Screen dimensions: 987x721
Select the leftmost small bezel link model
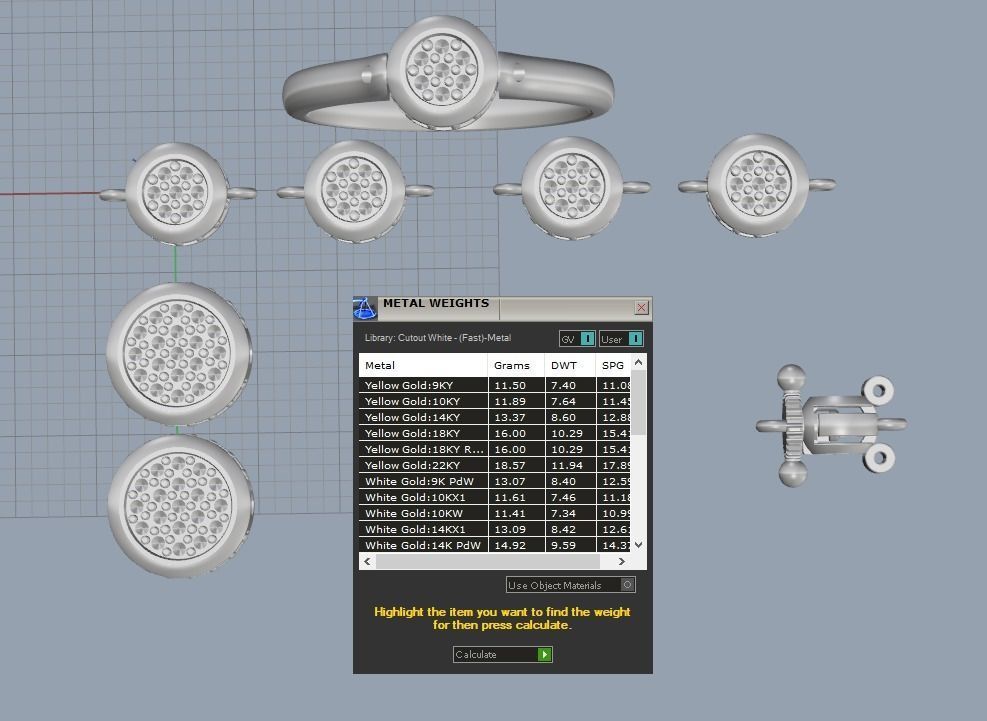pos(177,193)
